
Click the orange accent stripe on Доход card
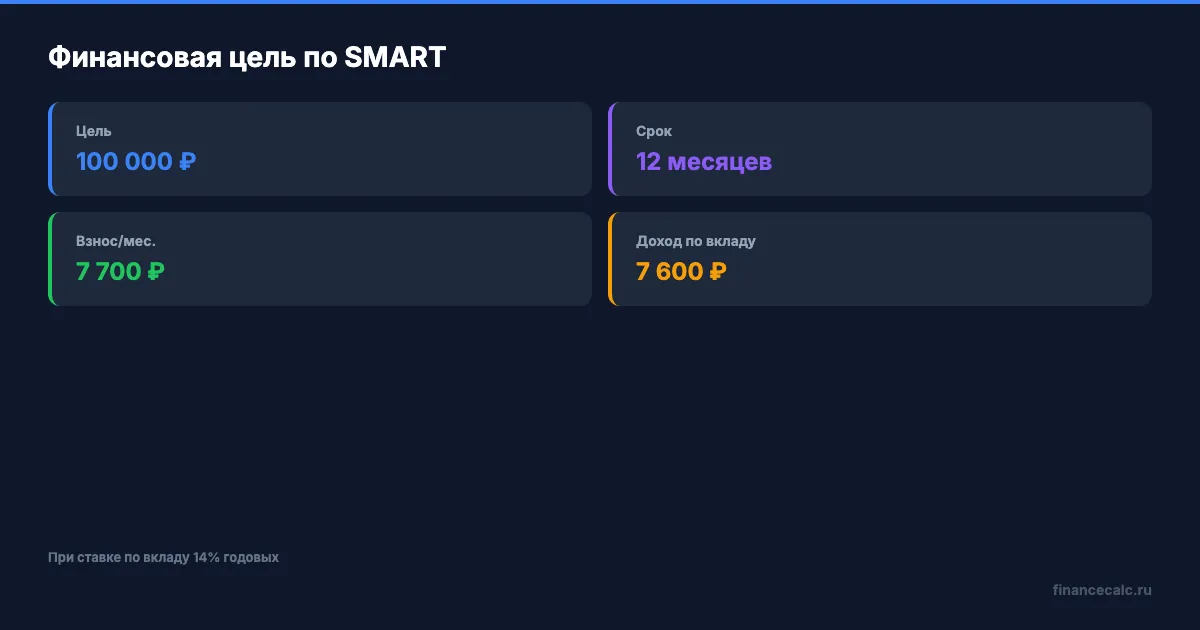610,259
